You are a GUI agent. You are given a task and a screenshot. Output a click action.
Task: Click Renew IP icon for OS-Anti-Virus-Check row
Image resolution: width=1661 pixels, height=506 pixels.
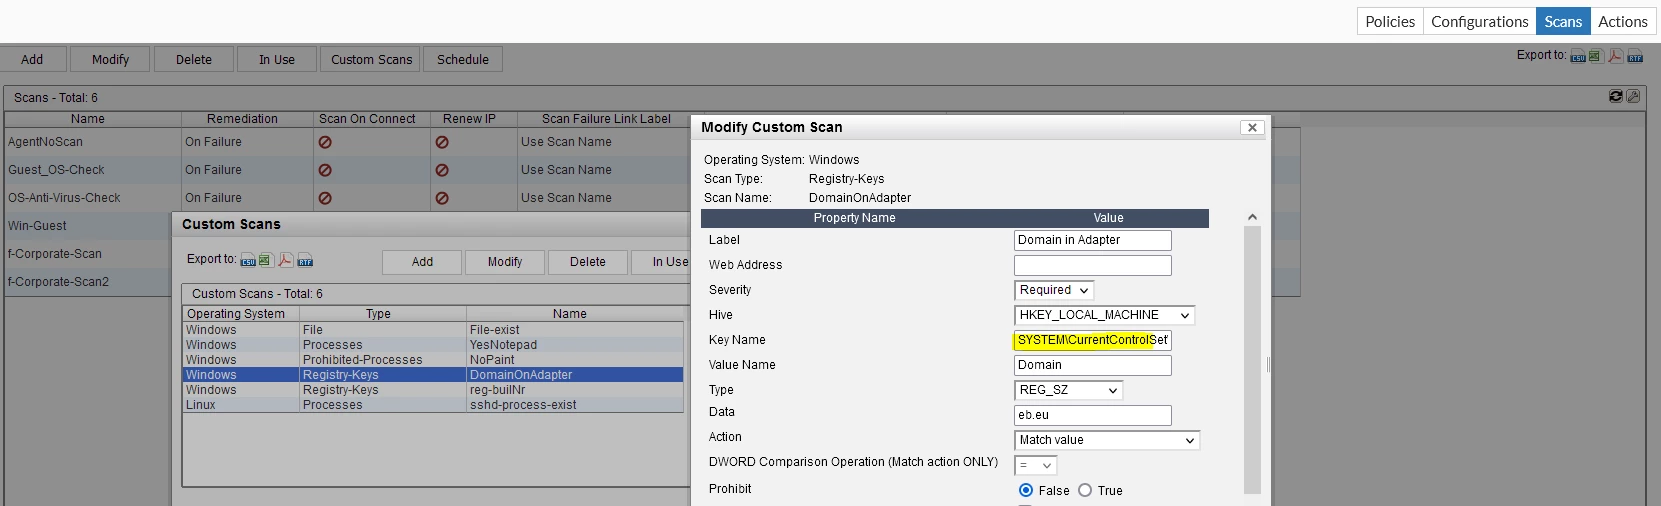[442, 198]
